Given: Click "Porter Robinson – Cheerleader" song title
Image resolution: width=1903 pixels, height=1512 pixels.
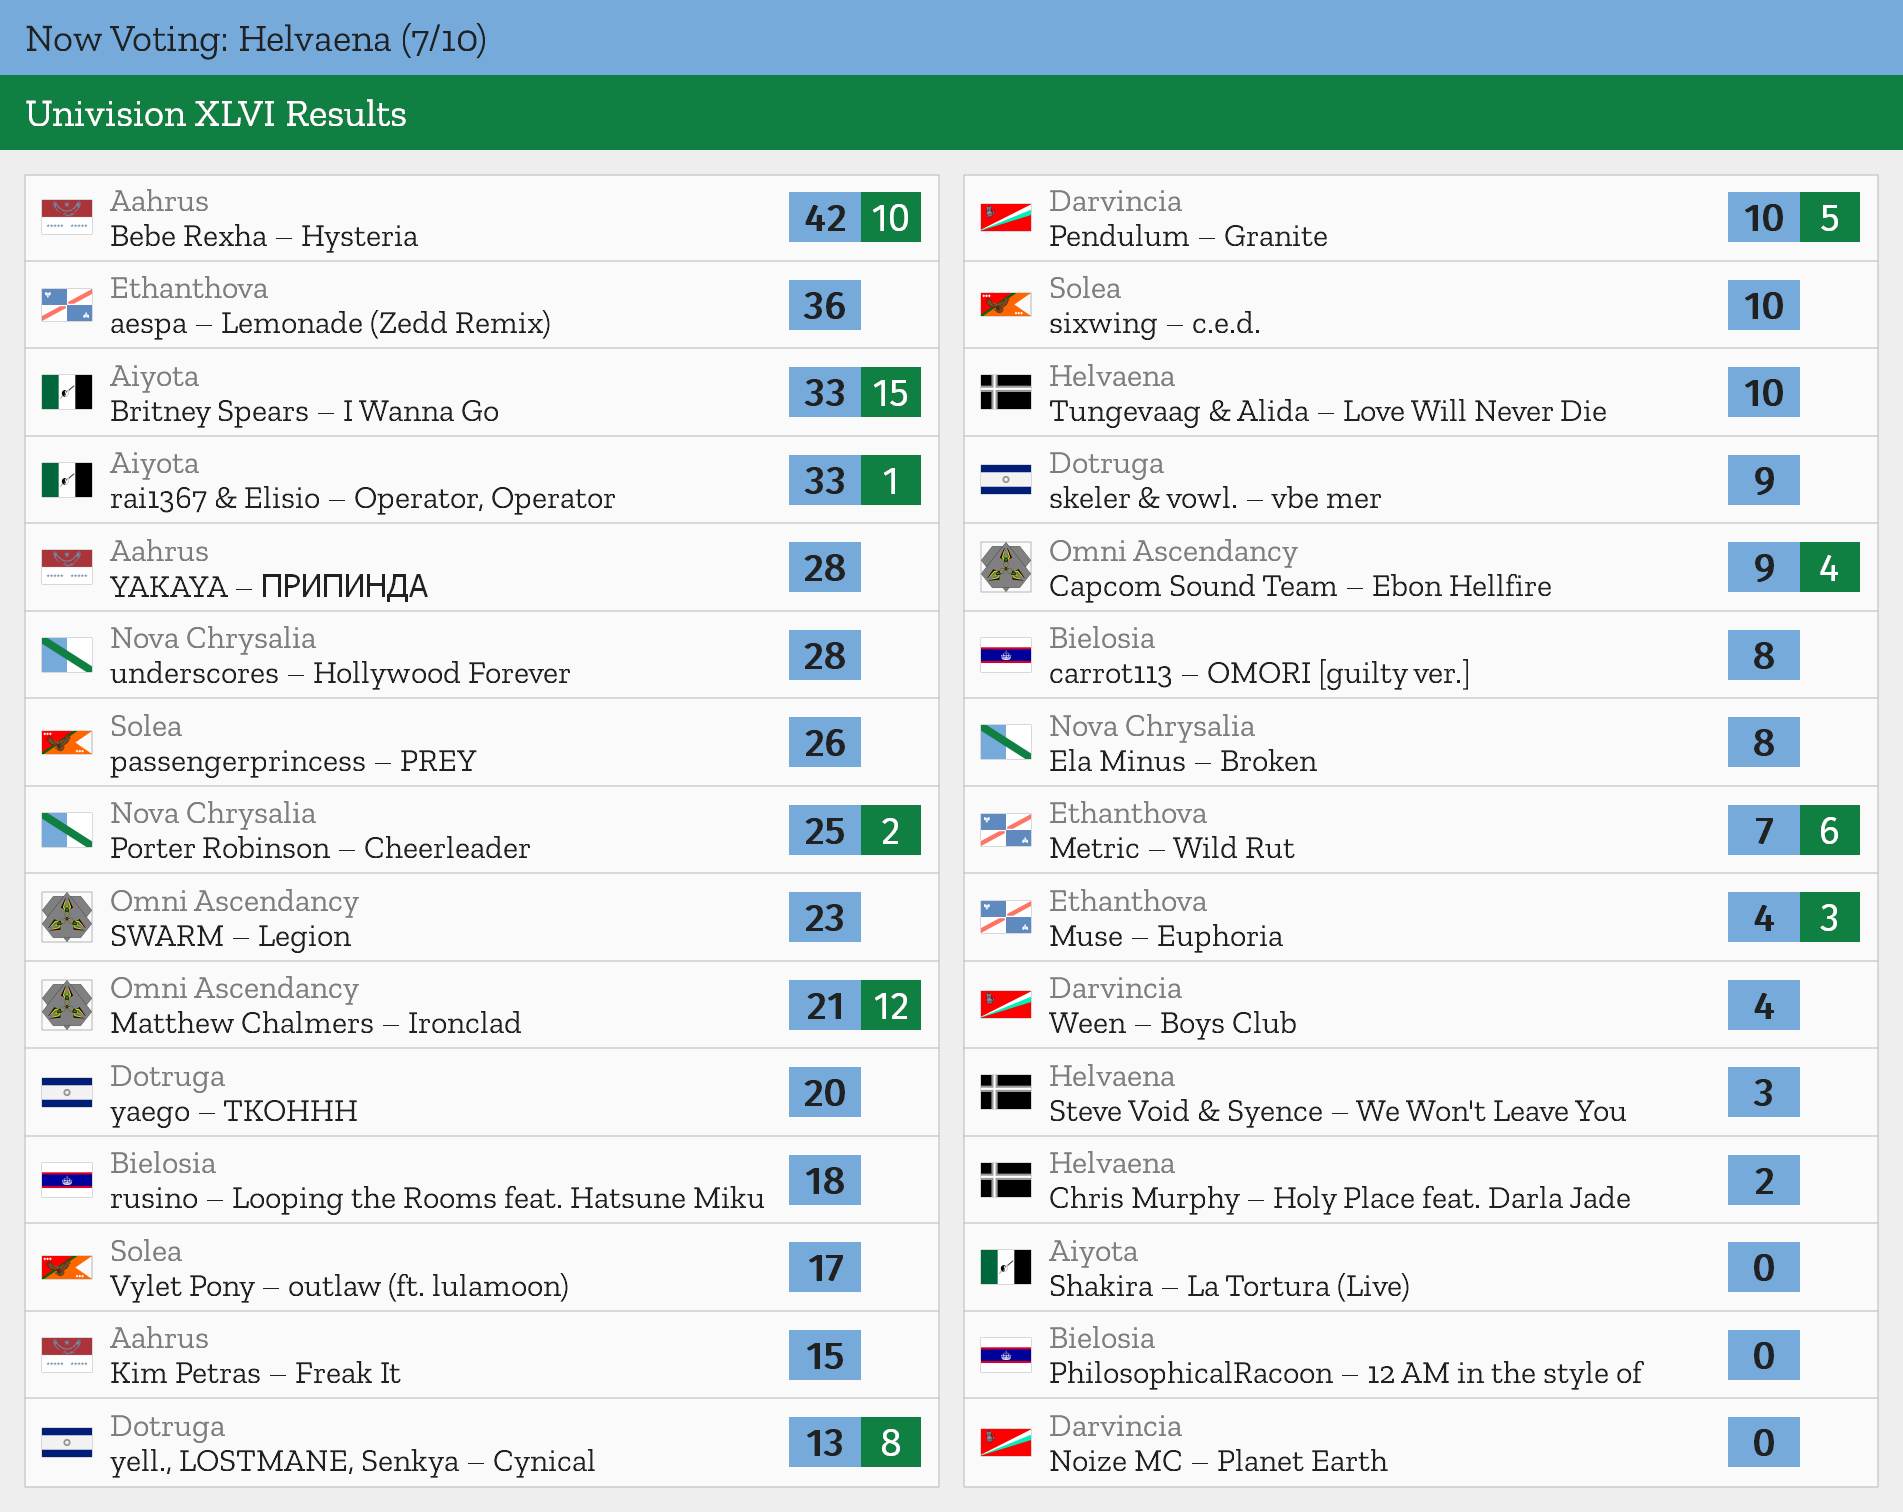Looking at the screenshot, I should click(320, 849).
